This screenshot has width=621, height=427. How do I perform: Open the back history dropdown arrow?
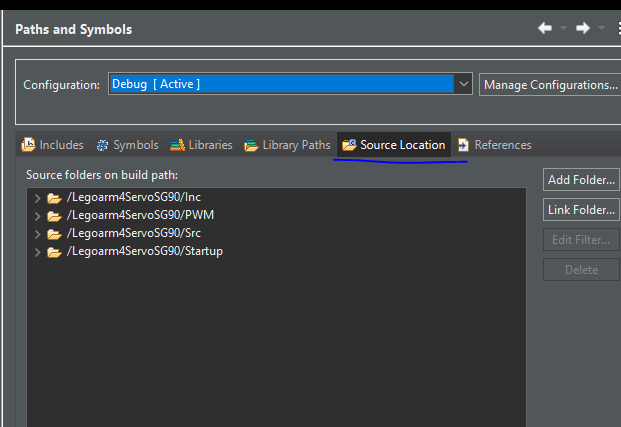tap(563, 28)
